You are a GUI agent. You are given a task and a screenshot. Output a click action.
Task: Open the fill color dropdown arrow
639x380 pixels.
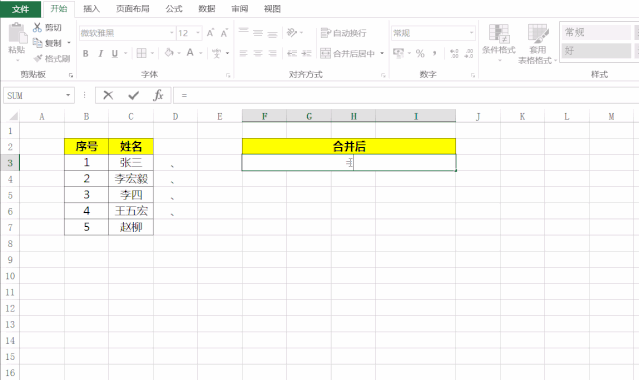(179, 53)
